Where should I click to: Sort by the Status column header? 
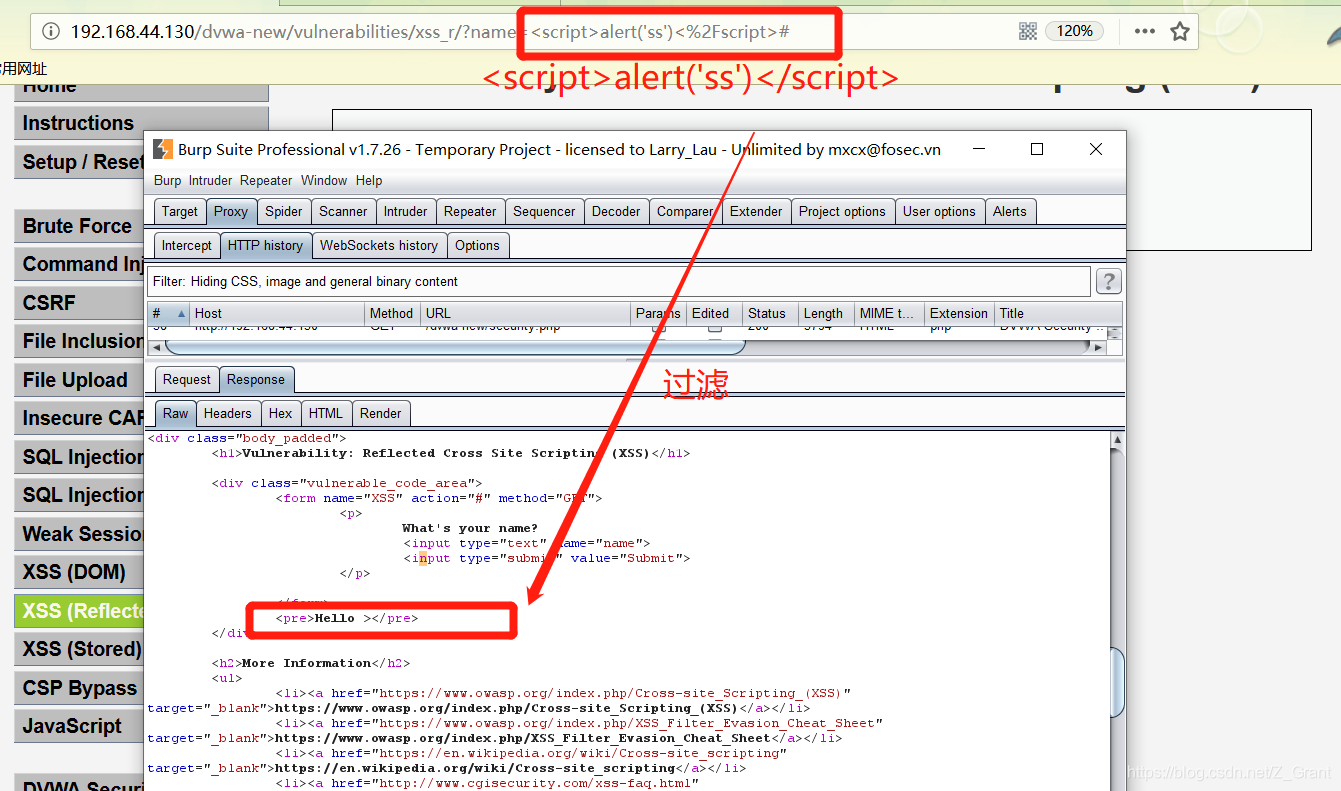[770, 313]
